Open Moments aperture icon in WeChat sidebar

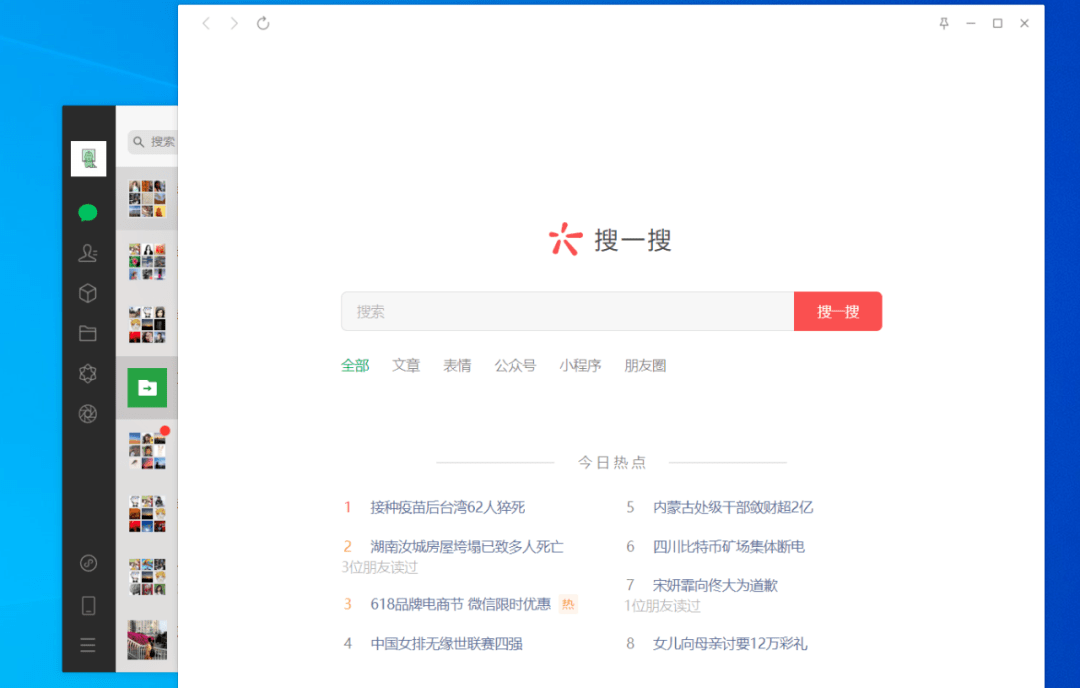[x=87, y=413]
